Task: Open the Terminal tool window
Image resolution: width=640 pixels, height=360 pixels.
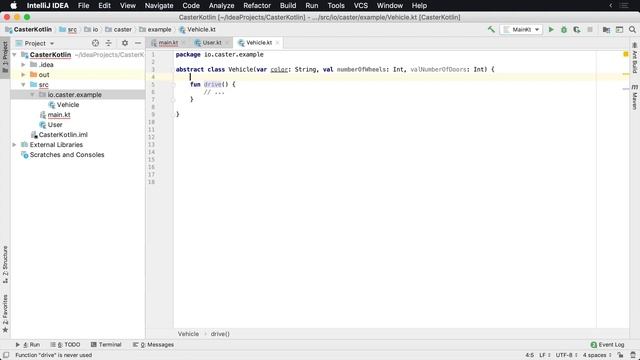Action: point(106,344)
